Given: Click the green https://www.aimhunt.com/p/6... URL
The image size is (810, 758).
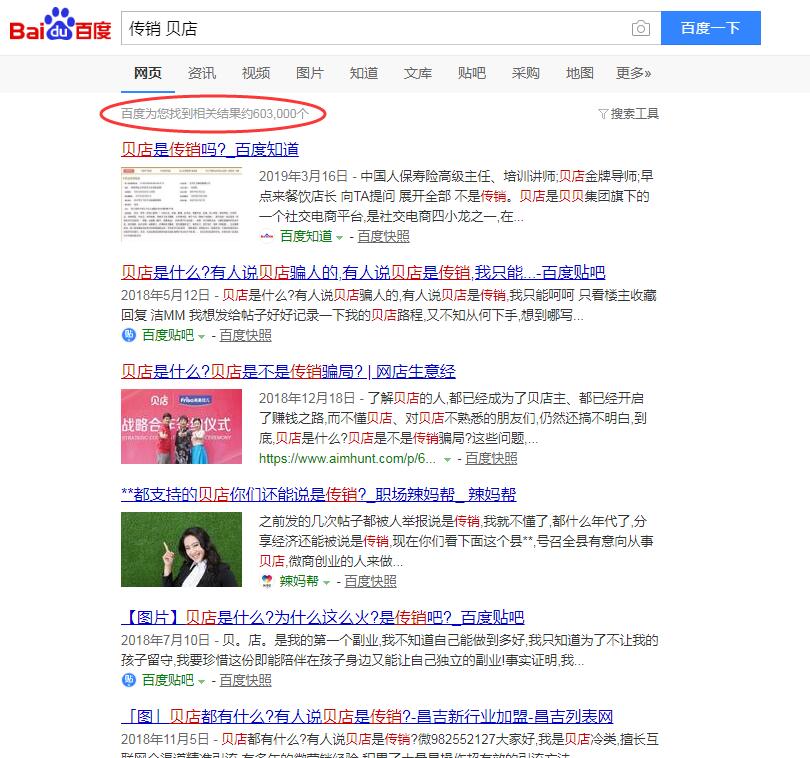Looking at the screenshot, I should tap(347, 458).
